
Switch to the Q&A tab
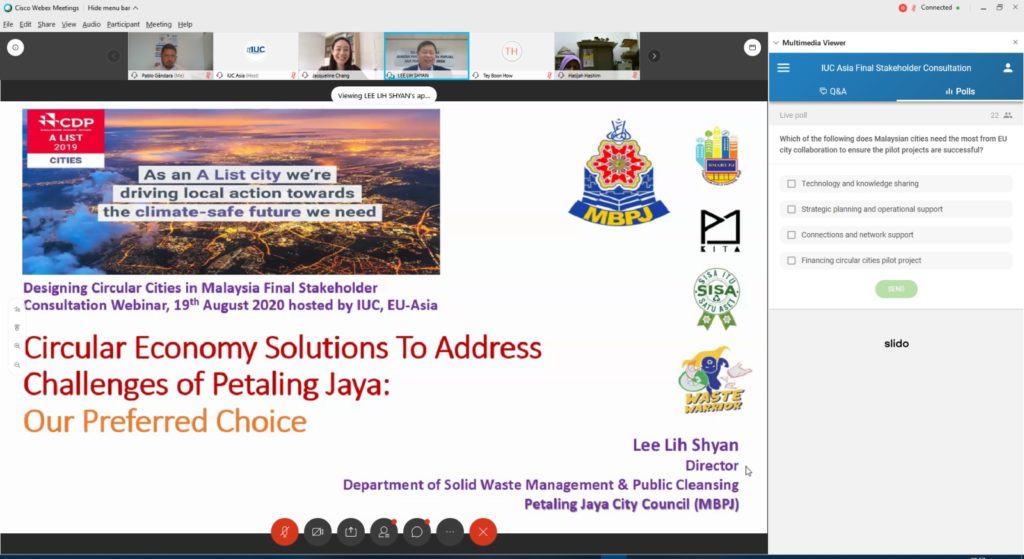point(832,91)
